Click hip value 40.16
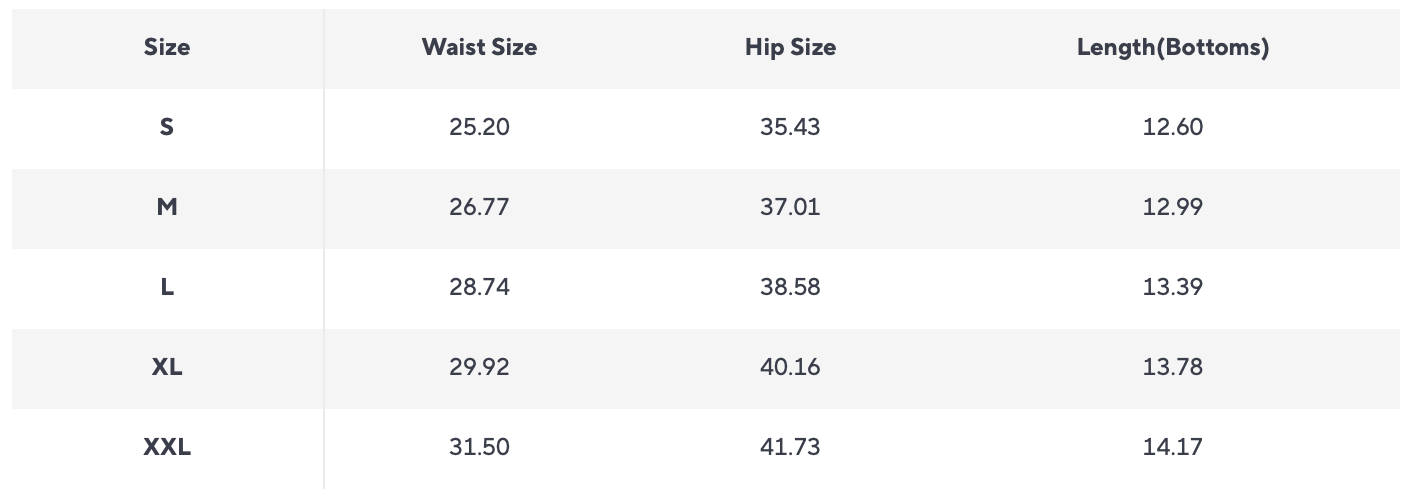Viewport: 1418px width, 498px height. point(790,367)
